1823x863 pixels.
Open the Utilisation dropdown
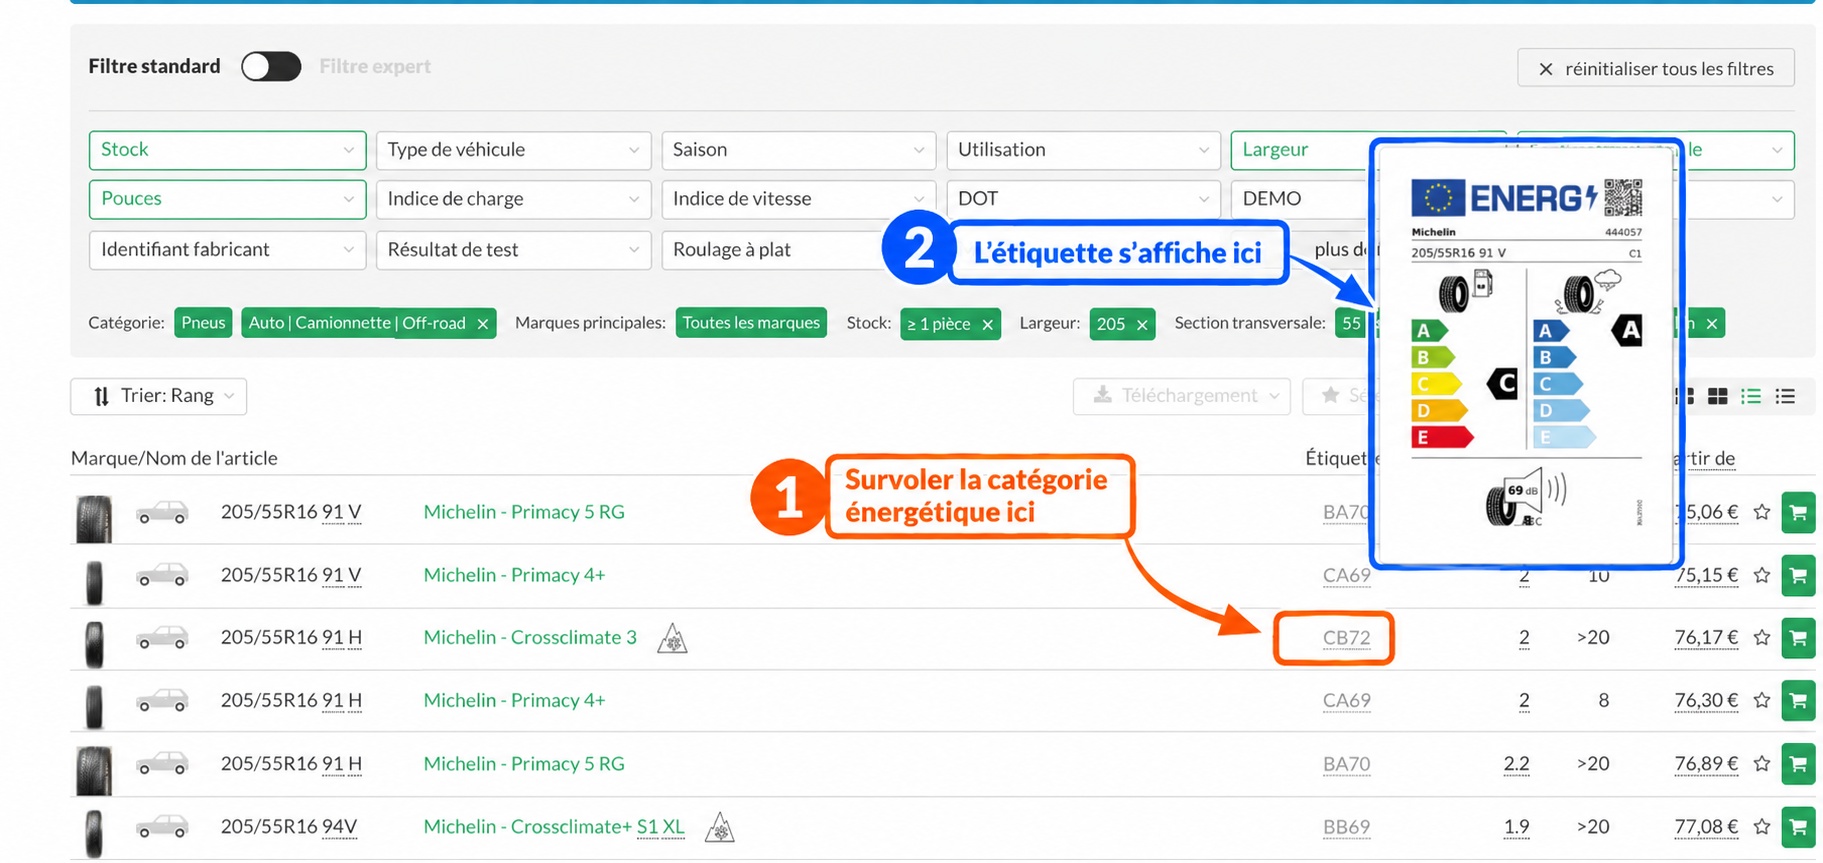(x=1083, y=150)
